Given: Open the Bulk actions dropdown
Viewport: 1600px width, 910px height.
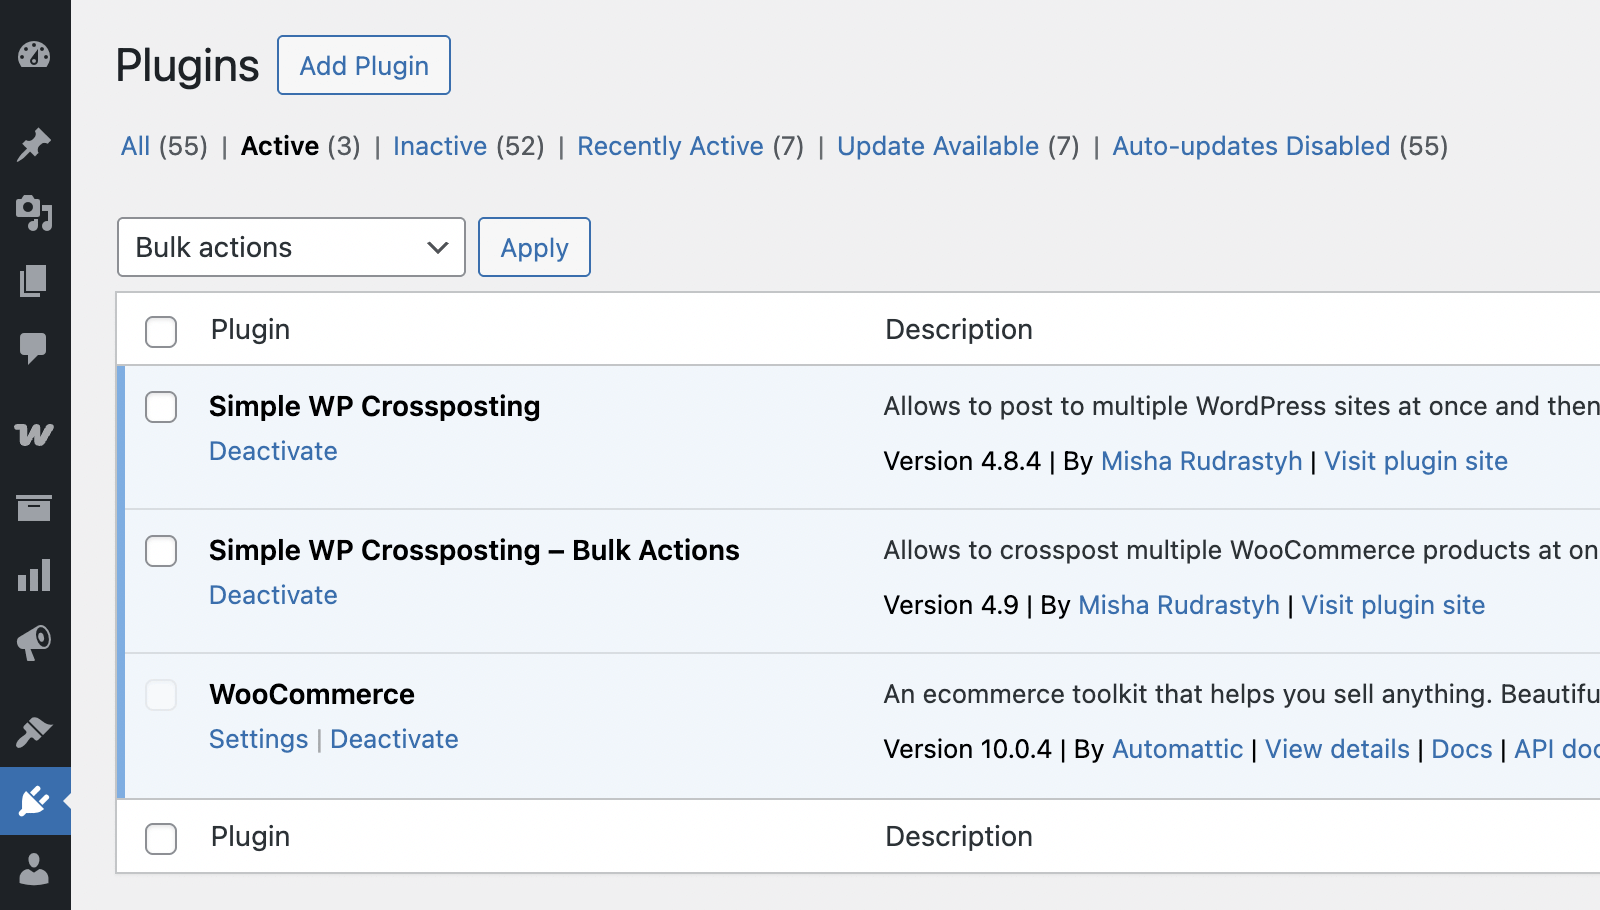Looking at the screenshot, I should 291,247.
